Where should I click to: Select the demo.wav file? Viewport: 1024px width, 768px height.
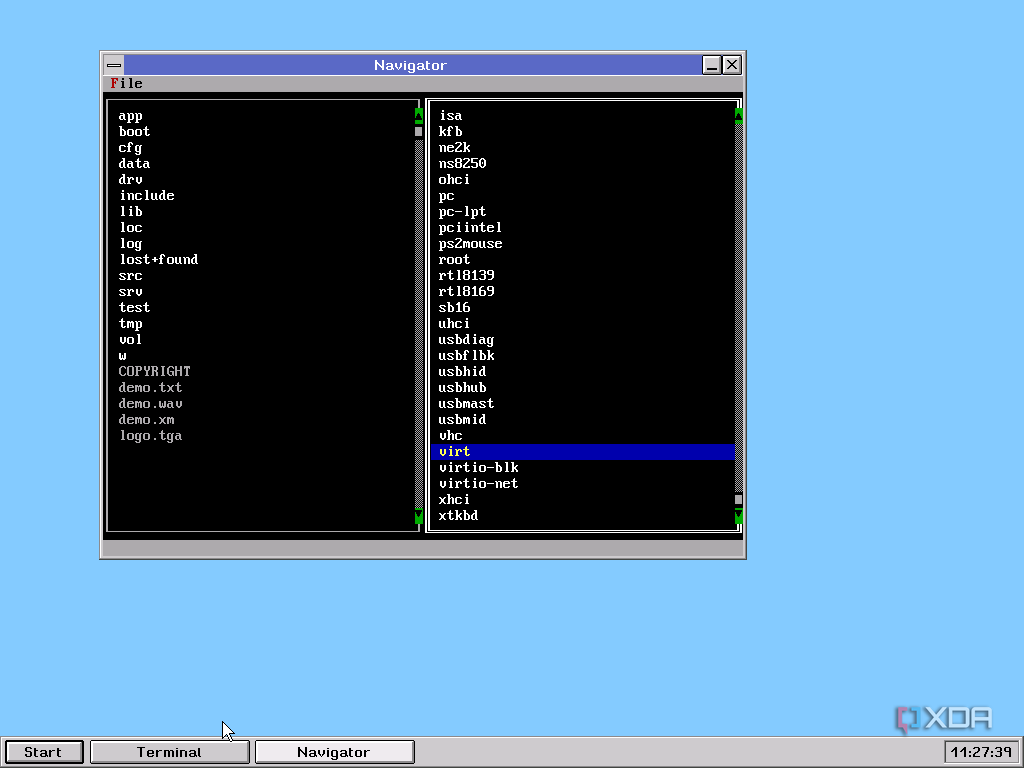pos(151,404)
